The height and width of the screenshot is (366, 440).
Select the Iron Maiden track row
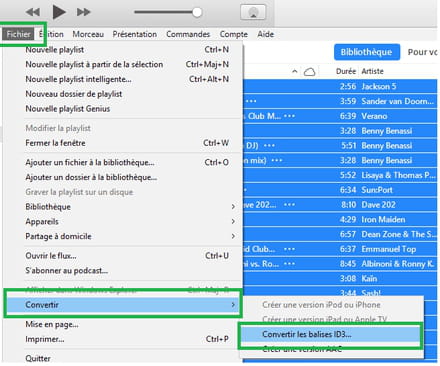340,219
